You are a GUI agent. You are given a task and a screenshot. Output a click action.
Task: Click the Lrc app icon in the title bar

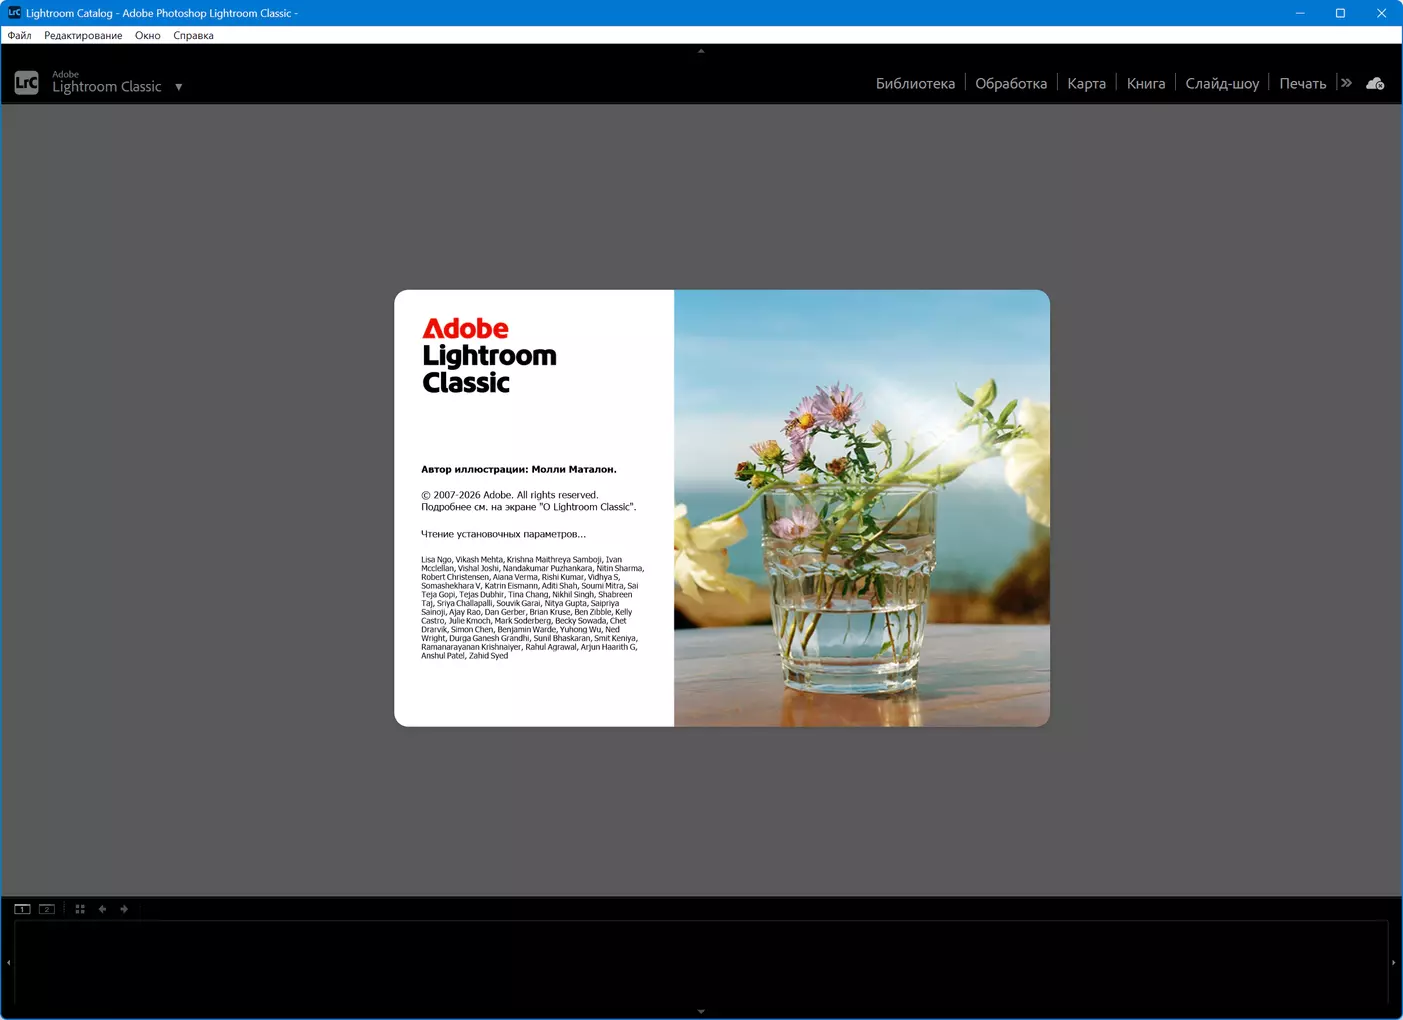[x=14, y=13]
